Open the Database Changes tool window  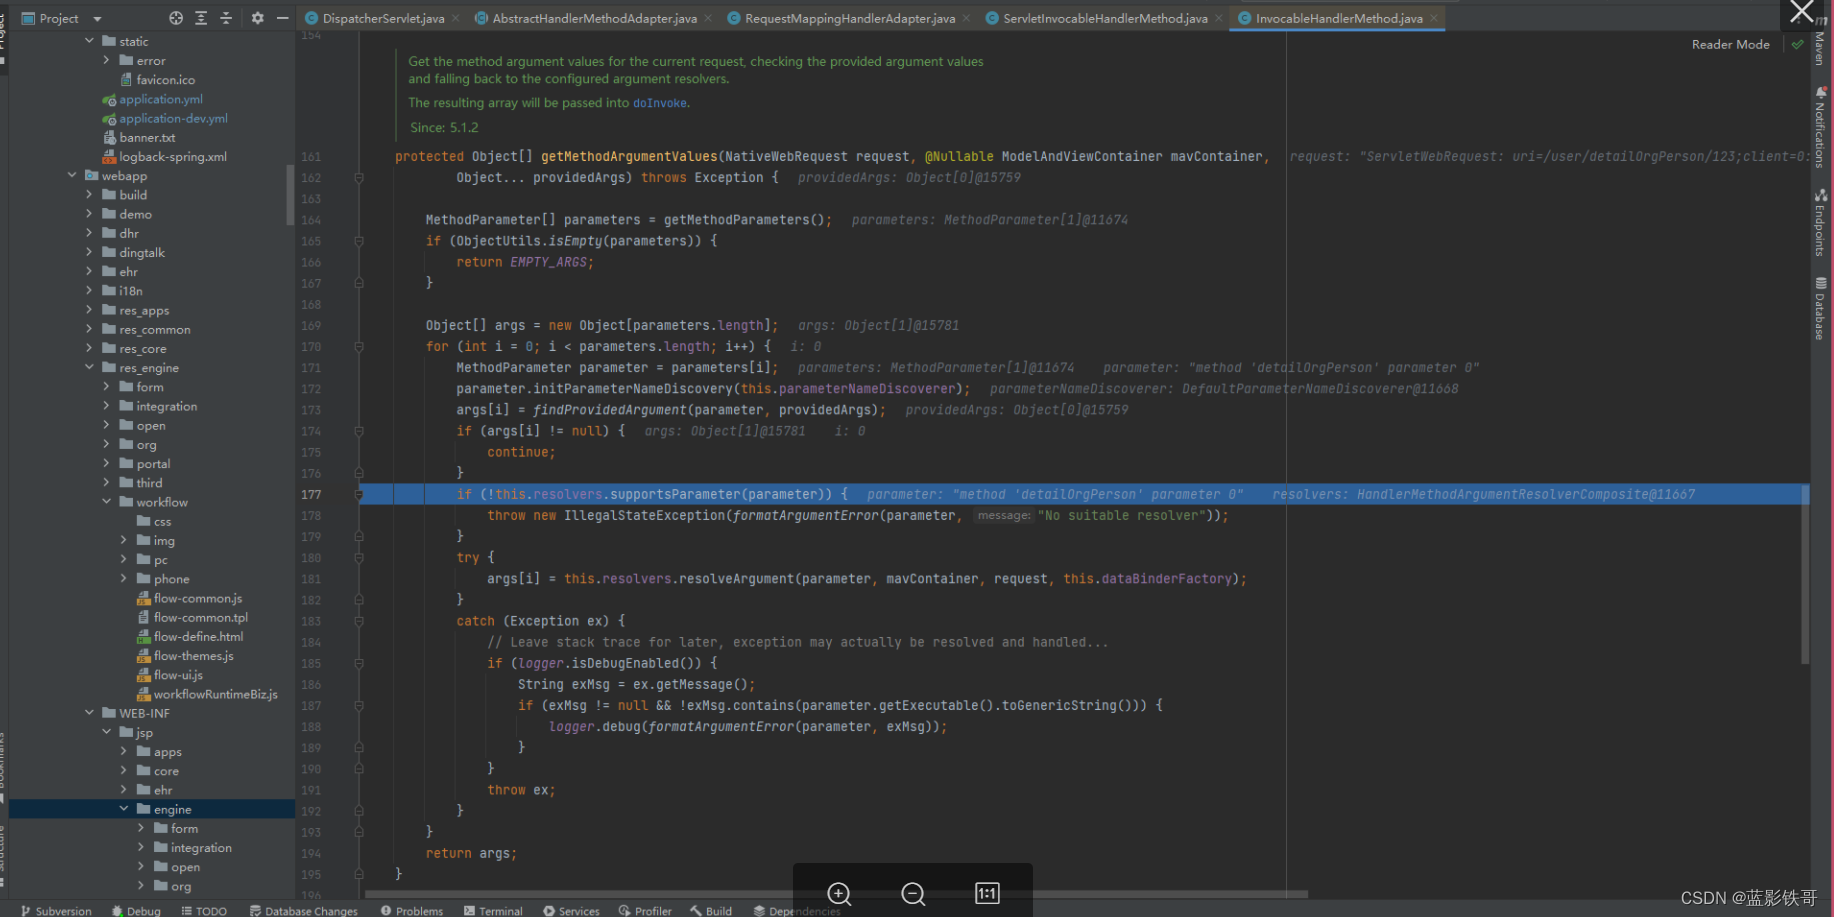[x=304, y=910]
